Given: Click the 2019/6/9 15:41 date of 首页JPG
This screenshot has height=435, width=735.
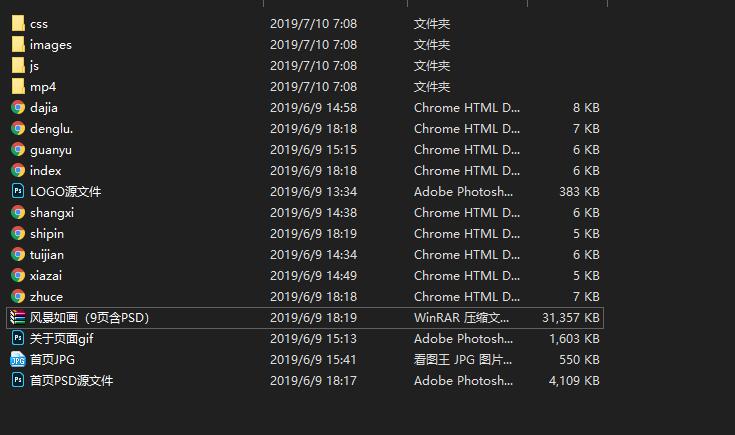Looking at the screenshot, I should [x=313, y=359].
